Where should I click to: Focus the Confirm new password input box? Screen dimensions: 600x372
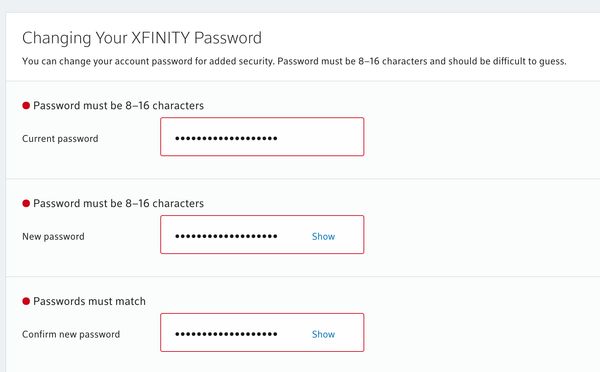[262, 333]
